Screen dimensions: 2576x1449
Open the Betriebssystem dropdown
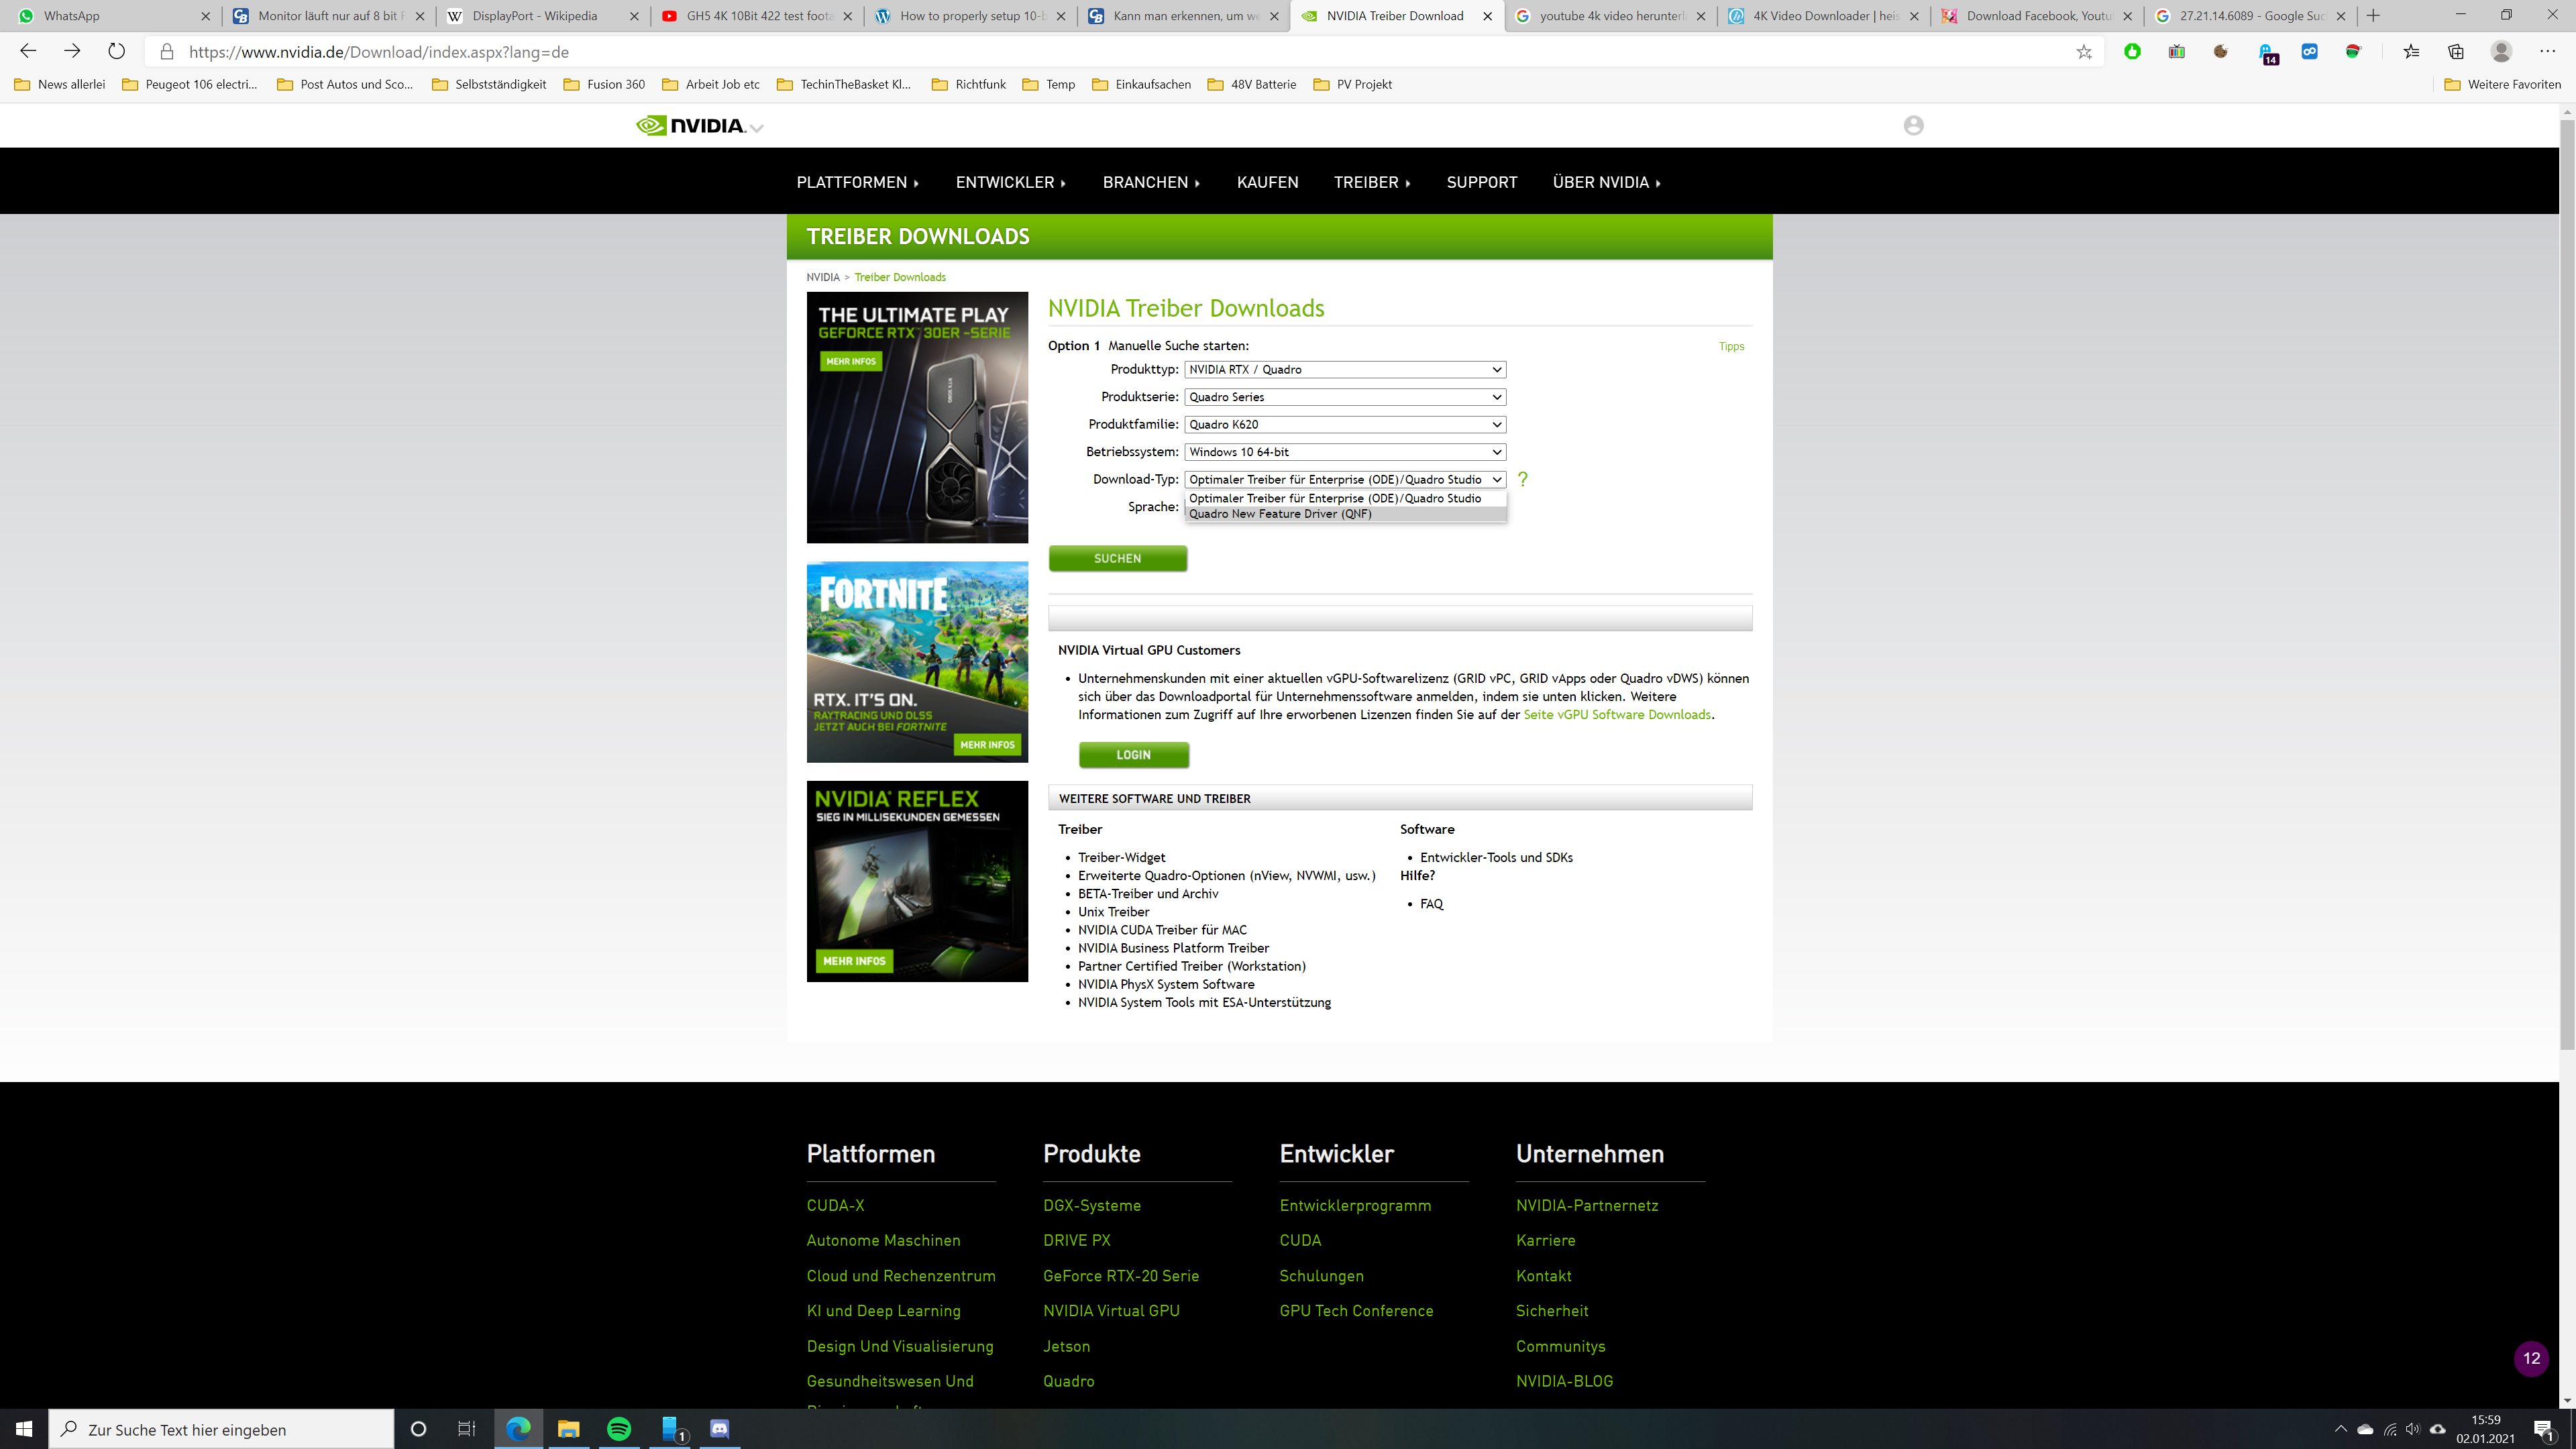[x=1344, y=452]
